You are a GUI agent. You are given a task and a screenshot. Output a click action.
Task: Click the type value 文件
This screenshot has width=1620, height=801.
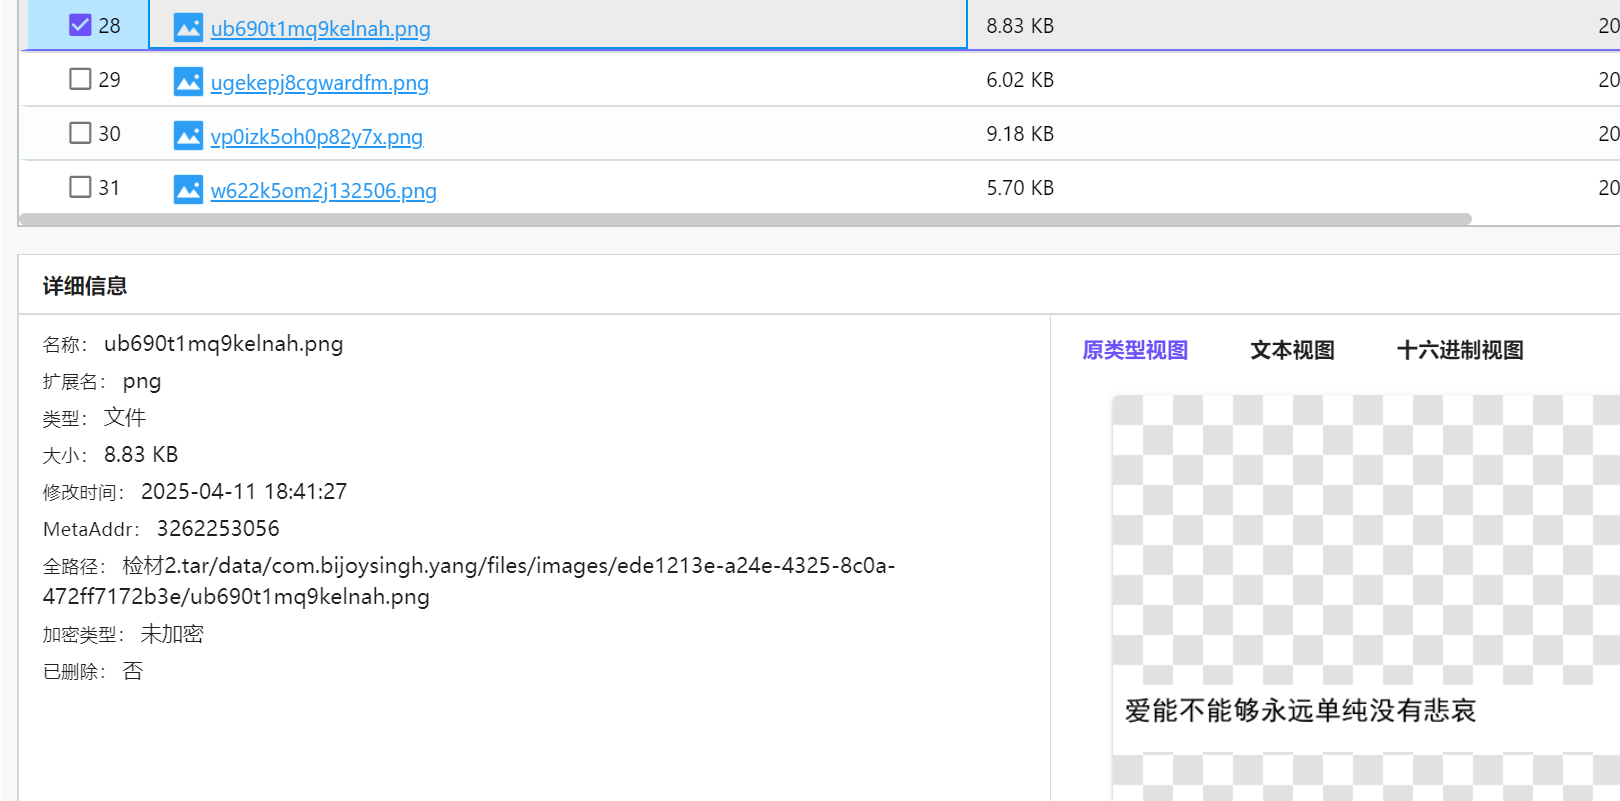(x=125, y=417)
